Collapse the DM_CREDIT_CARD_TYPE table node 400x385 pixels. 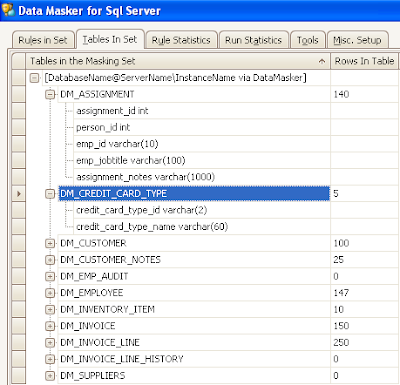tap(50, 194)
